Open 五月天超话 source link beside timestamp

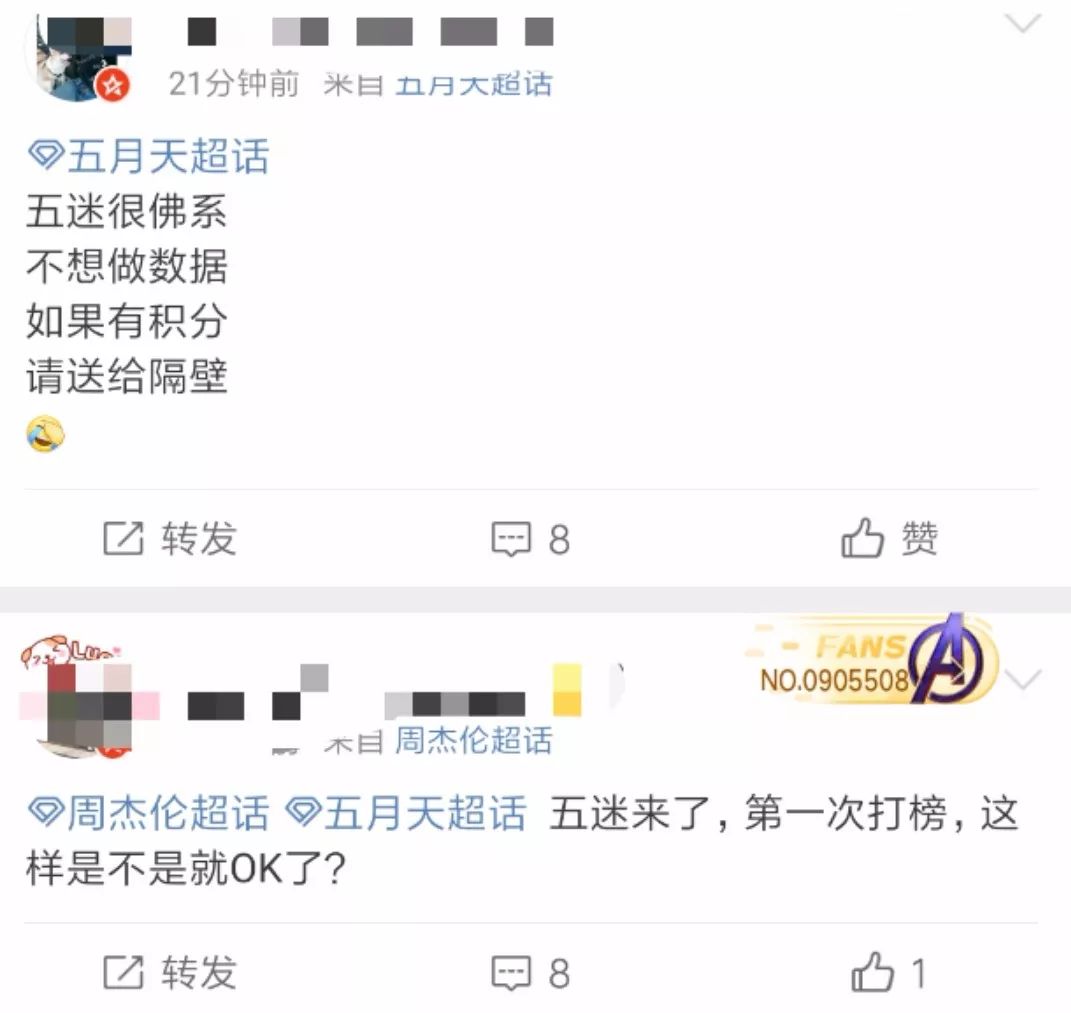[x=473, y=85]
